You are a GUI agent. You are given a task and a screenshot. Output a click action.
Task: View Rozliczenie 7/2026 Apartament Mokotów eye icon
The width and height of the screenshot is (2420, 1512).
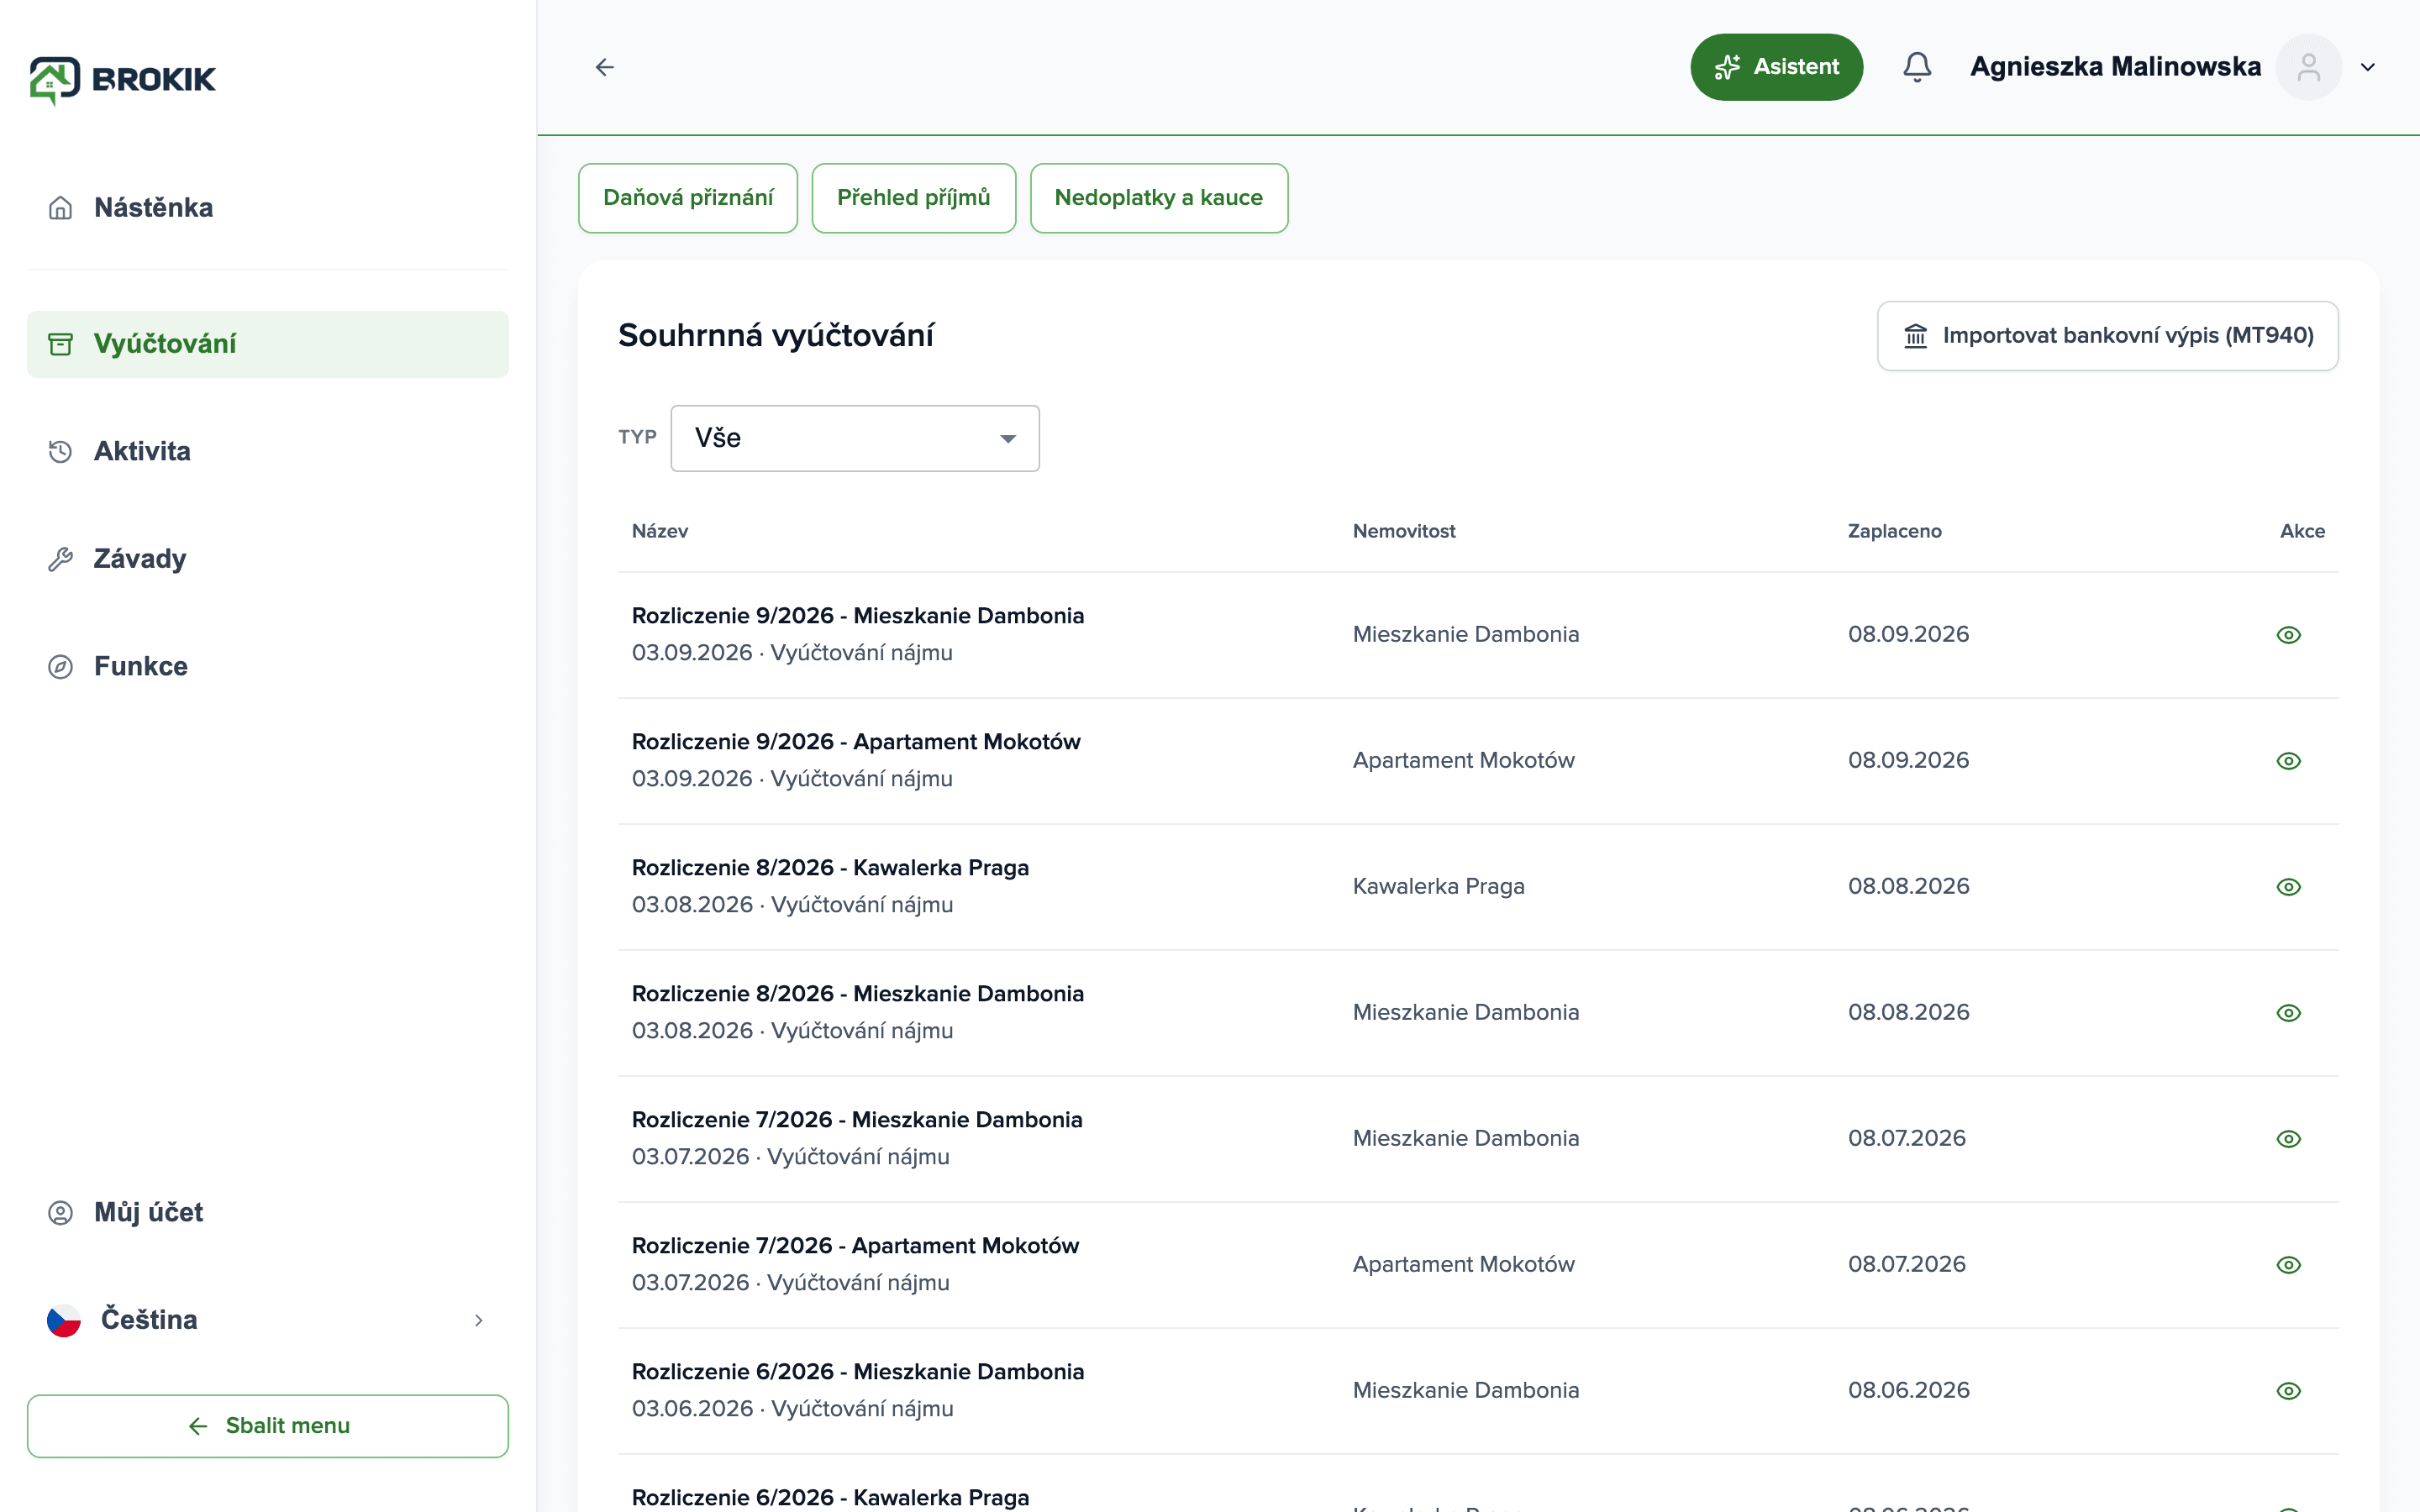(2288, 1265)
